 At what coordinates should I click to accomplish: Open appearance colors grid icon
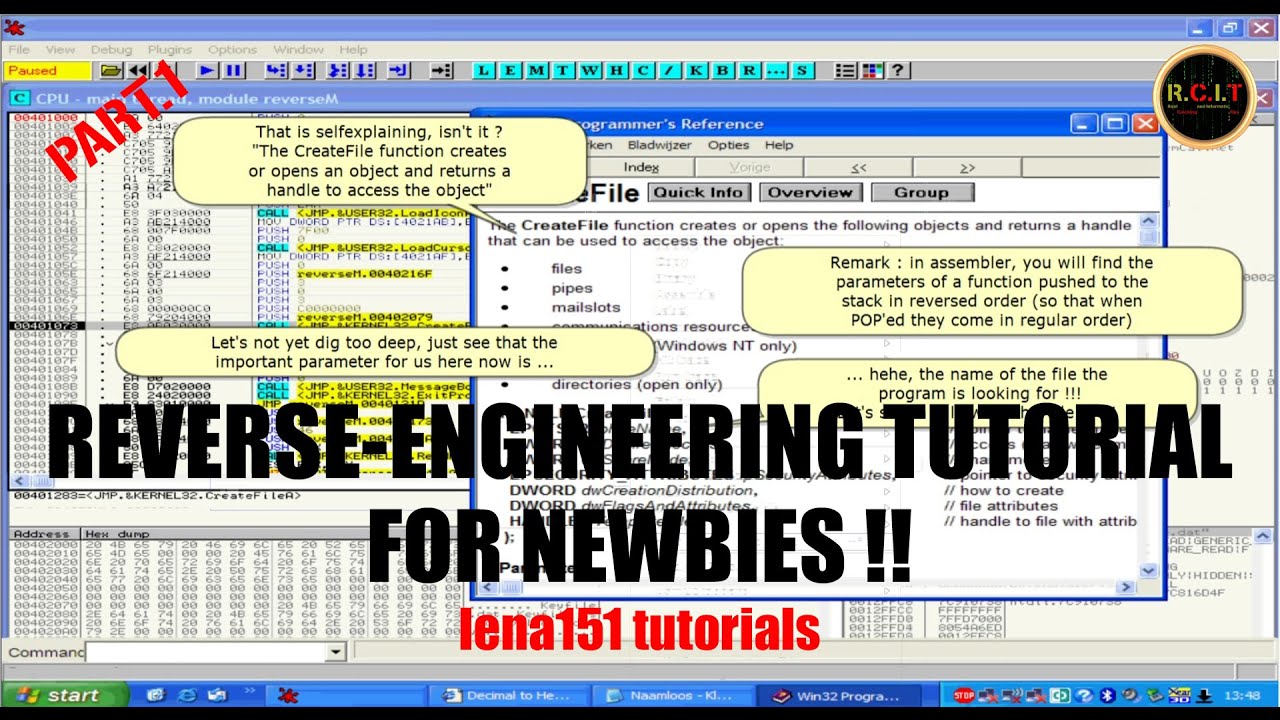[872, 70]
